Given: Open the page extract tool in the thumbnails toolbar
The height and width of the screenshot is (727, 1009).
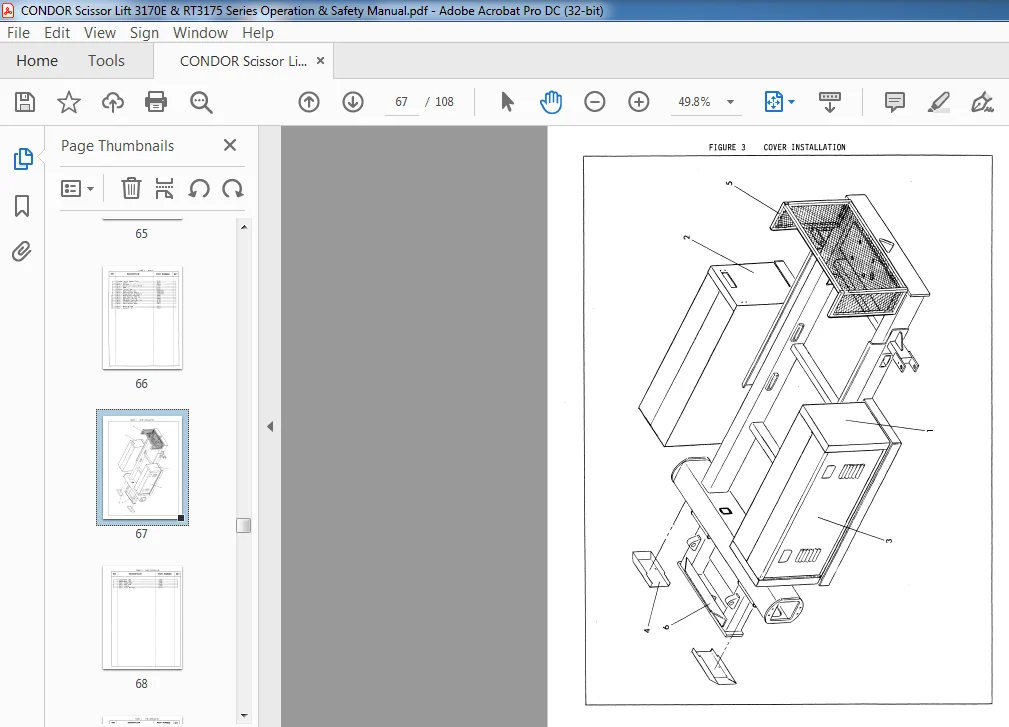Looking at the screenshot, I should coord(165,189).
